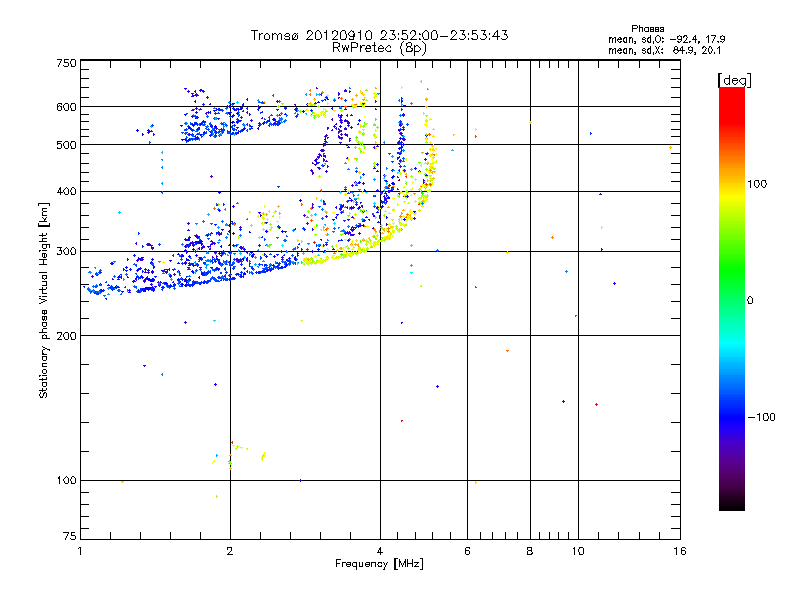Click the 'Stationary phase Virtual Height [km]' axis label
800x600 pixels.
(44, 300)
